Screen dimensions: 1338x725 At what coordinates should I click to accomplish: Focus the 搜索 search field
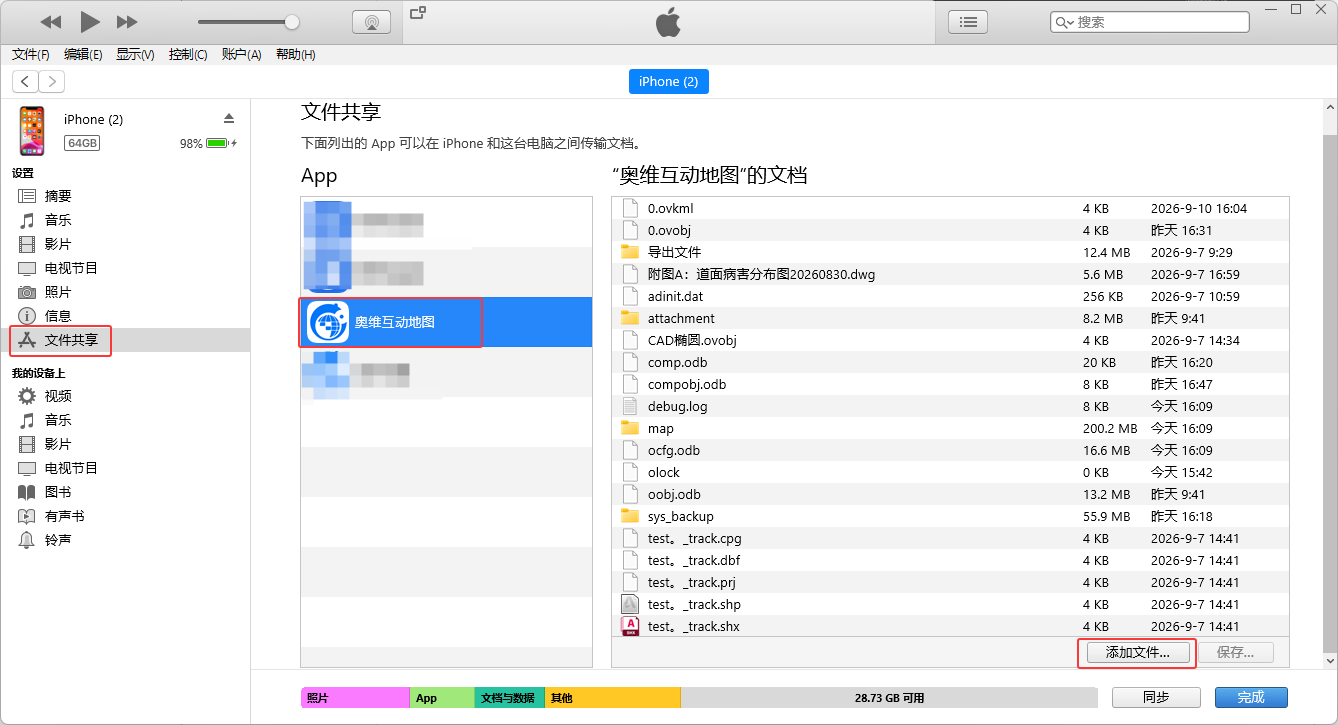coord(1149,22)
